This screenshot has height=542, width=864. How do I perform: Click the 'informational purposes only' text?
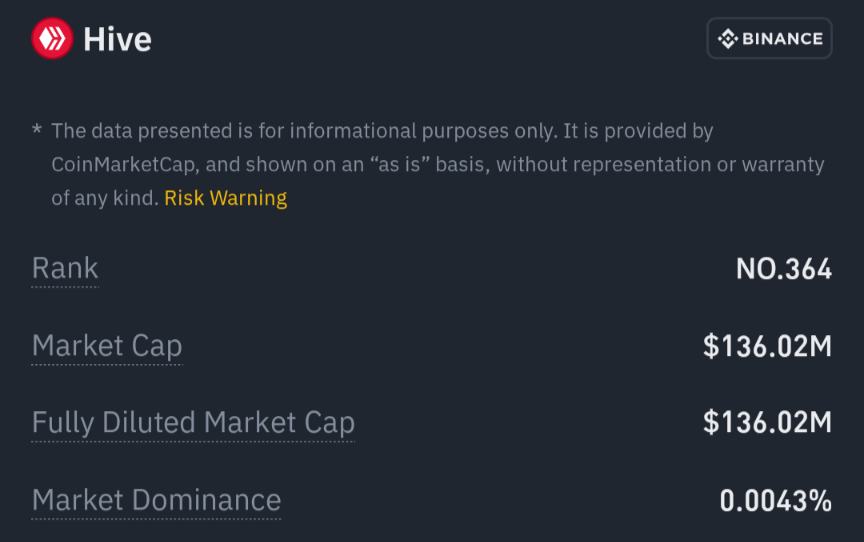422,131
